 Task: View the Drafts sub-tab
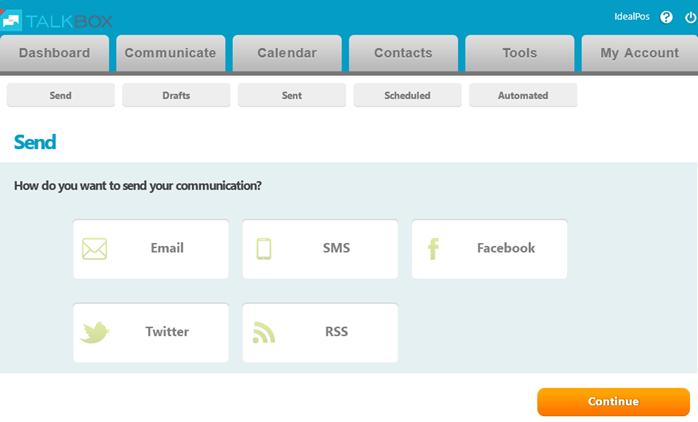click(176, 95)
